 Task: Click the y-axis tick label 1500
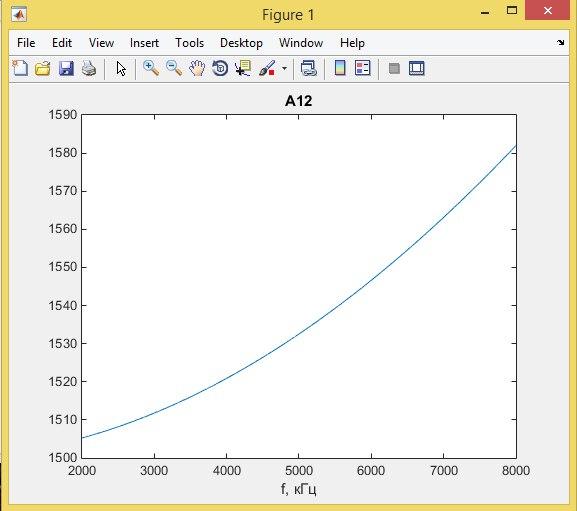click(63, 458)
